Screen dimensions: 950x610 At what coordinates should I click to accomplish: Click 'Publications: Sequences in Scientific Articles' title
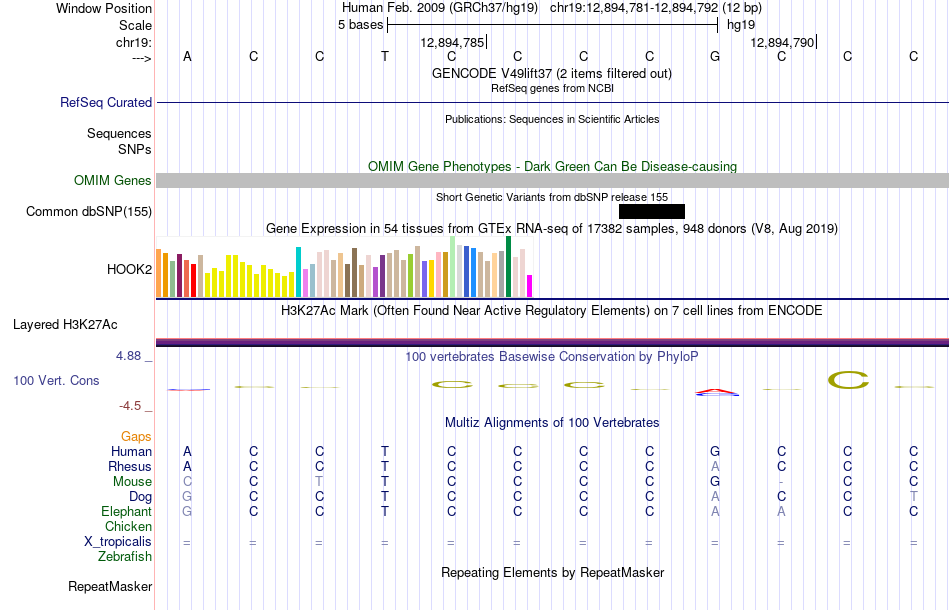pos(552,119)
